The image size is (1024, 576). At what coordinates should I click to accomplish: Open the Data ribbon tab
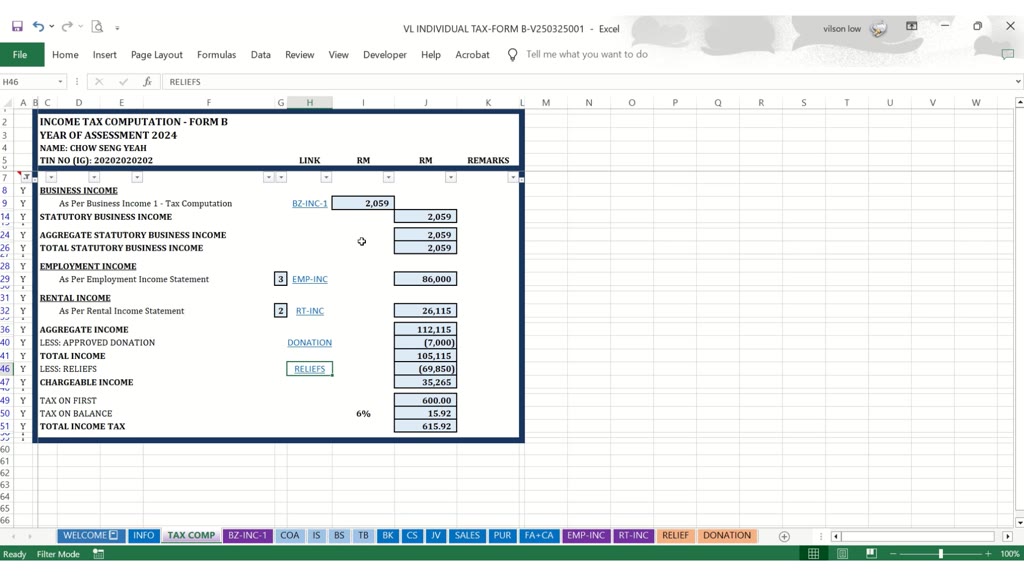click(x=261, y=55)
